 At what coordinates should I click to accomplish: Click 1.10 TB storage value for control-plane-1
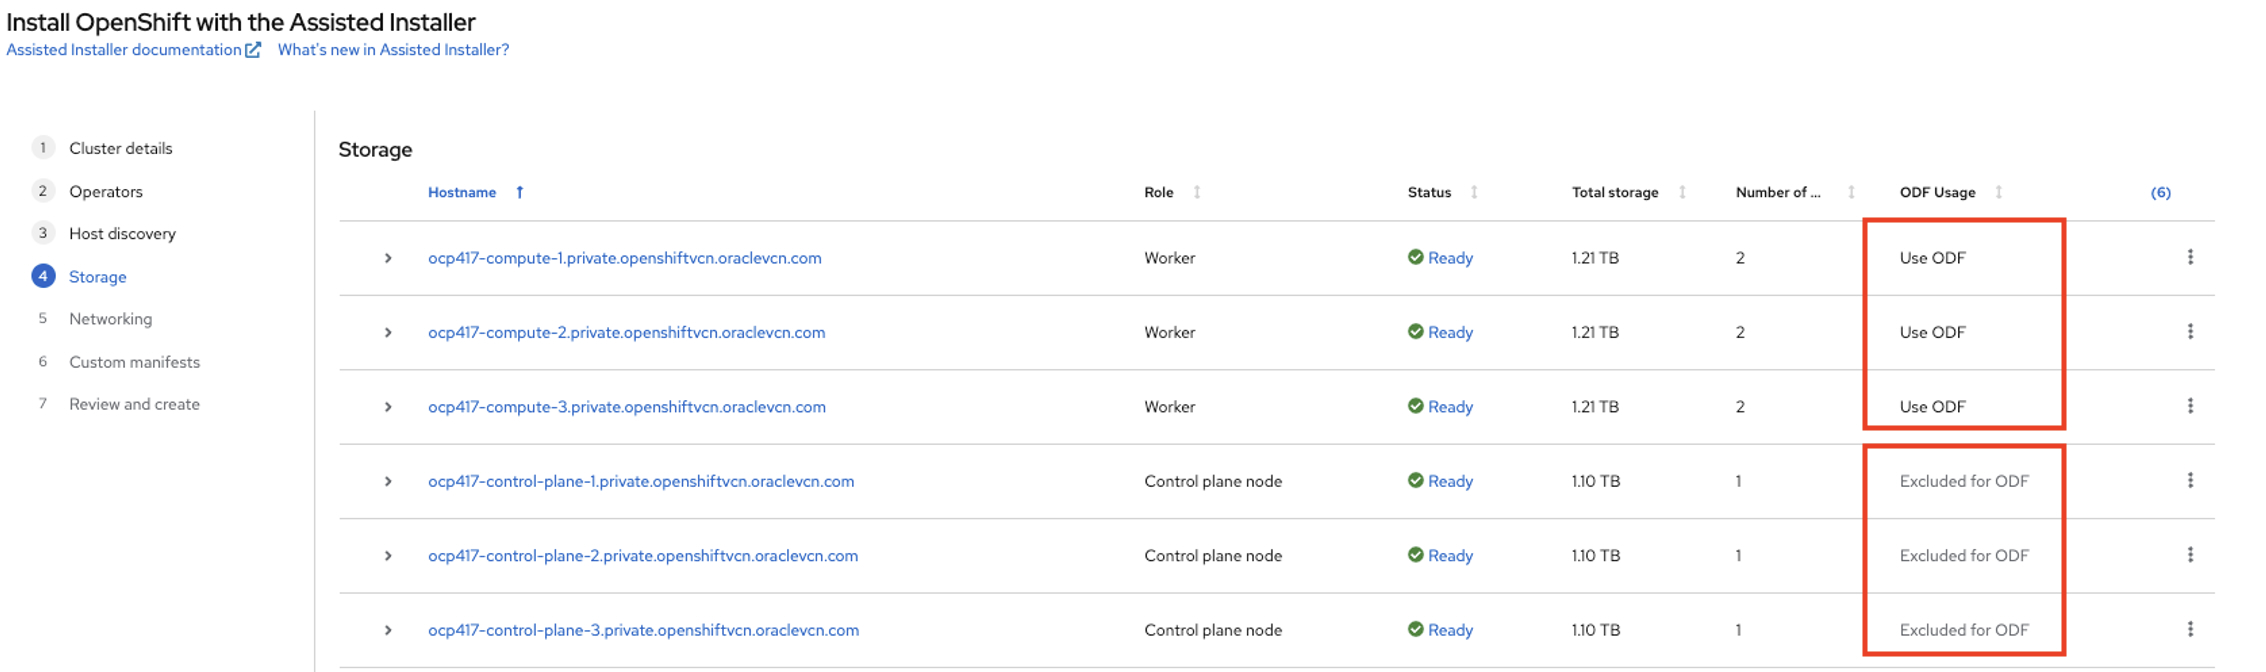(x=1596, y=481)
